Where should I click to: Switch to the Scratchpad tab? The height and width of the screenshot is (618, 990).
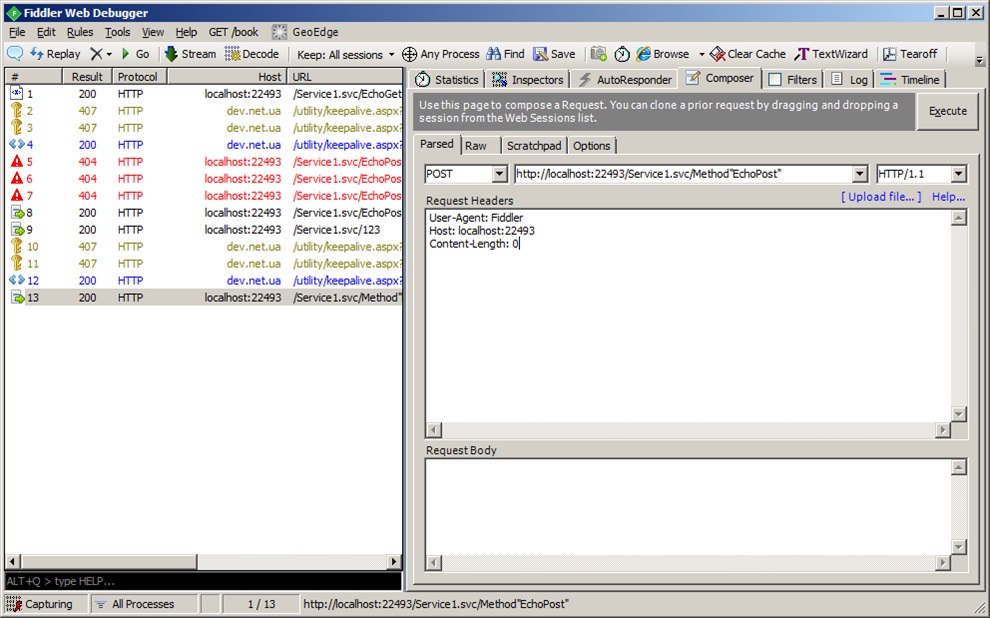534,145
